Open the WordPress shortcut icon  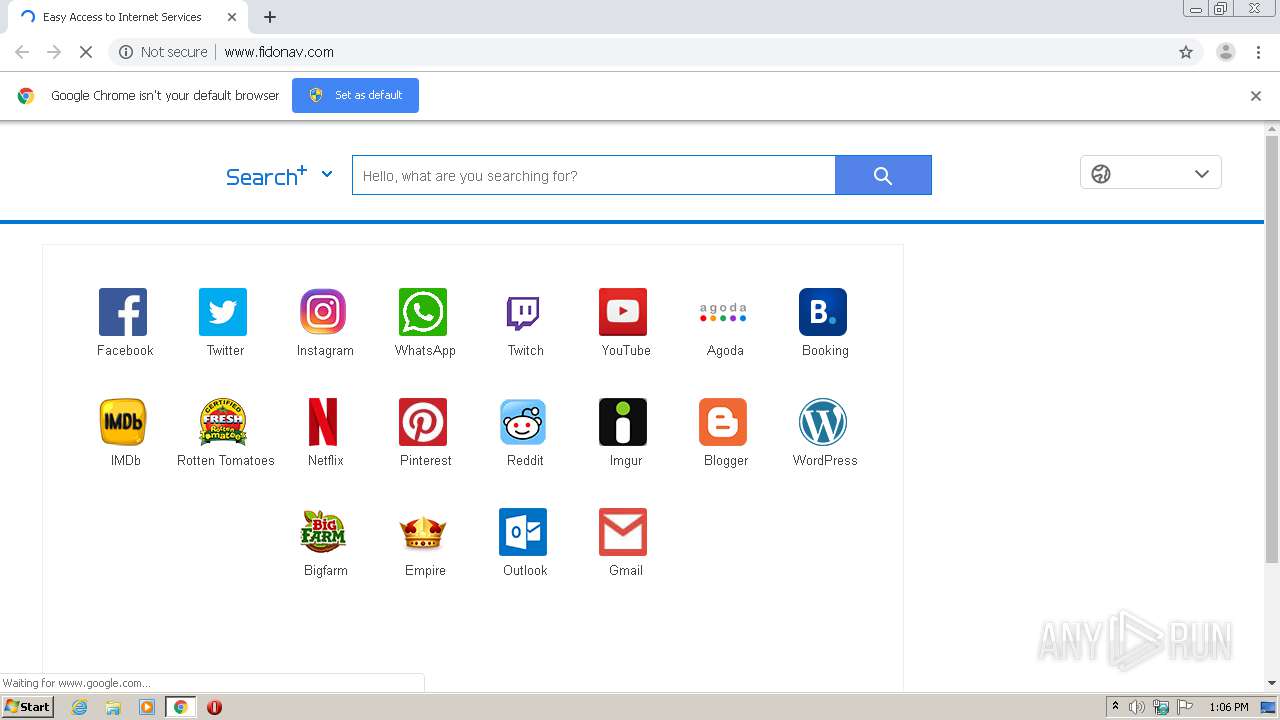[823, 422]
